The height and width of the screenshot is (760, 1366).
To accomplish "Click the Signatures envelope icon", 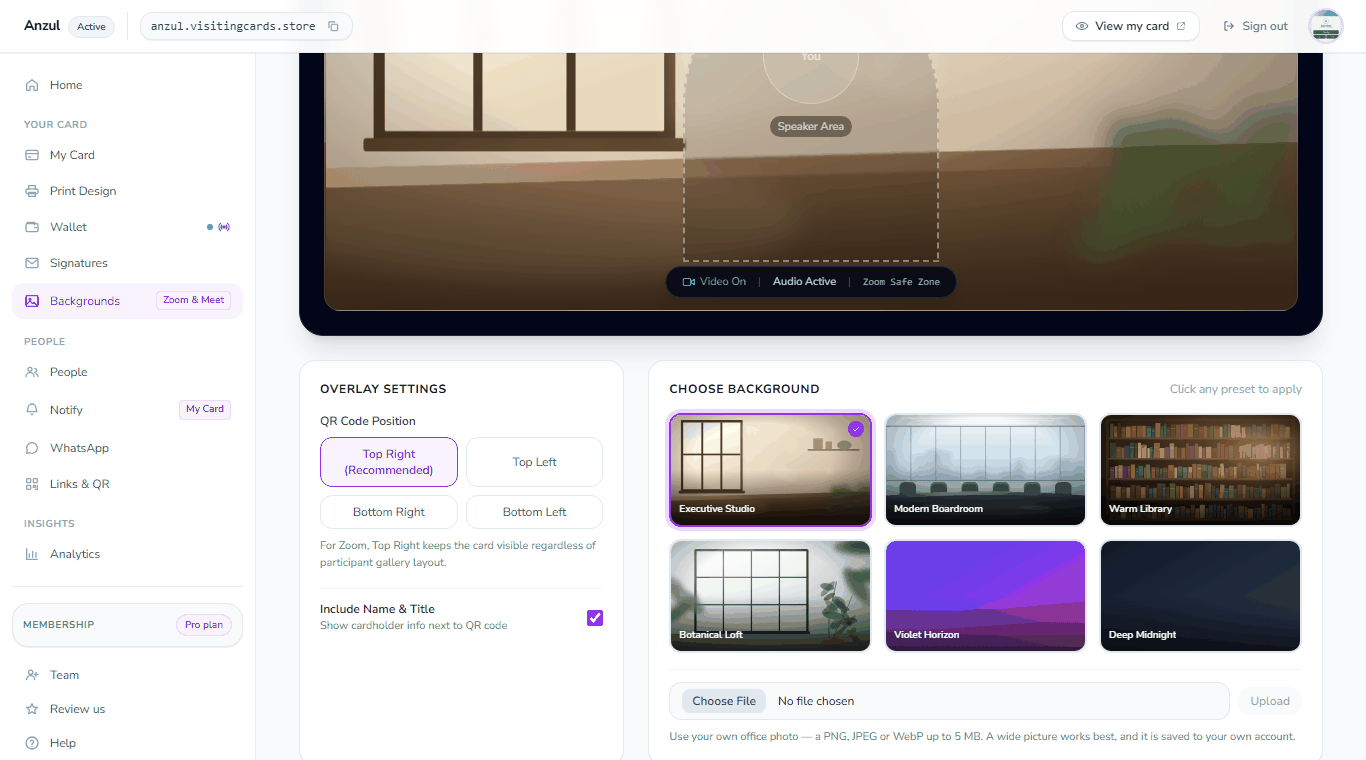I will tap(32, 263).
